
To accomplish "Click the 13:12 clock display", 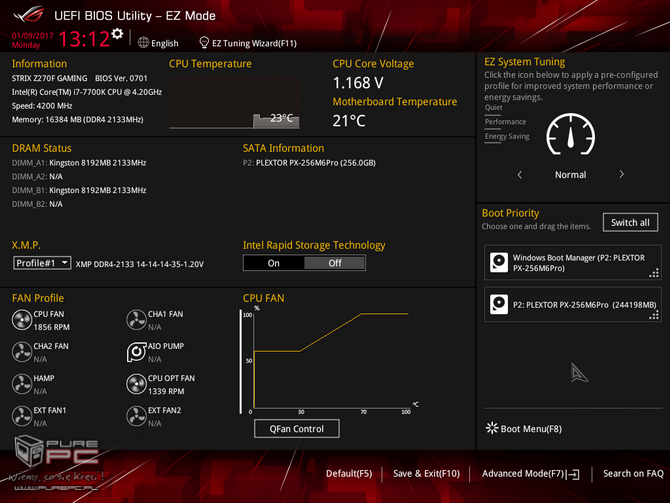I will click(84, 39).
